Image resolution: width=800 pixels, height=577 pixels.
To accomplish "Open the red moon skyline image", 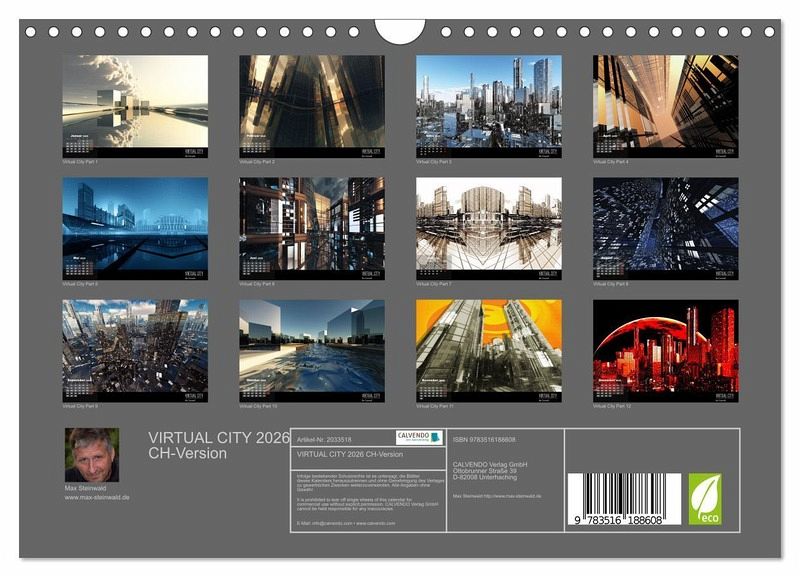I will click(x=666, y=351).
